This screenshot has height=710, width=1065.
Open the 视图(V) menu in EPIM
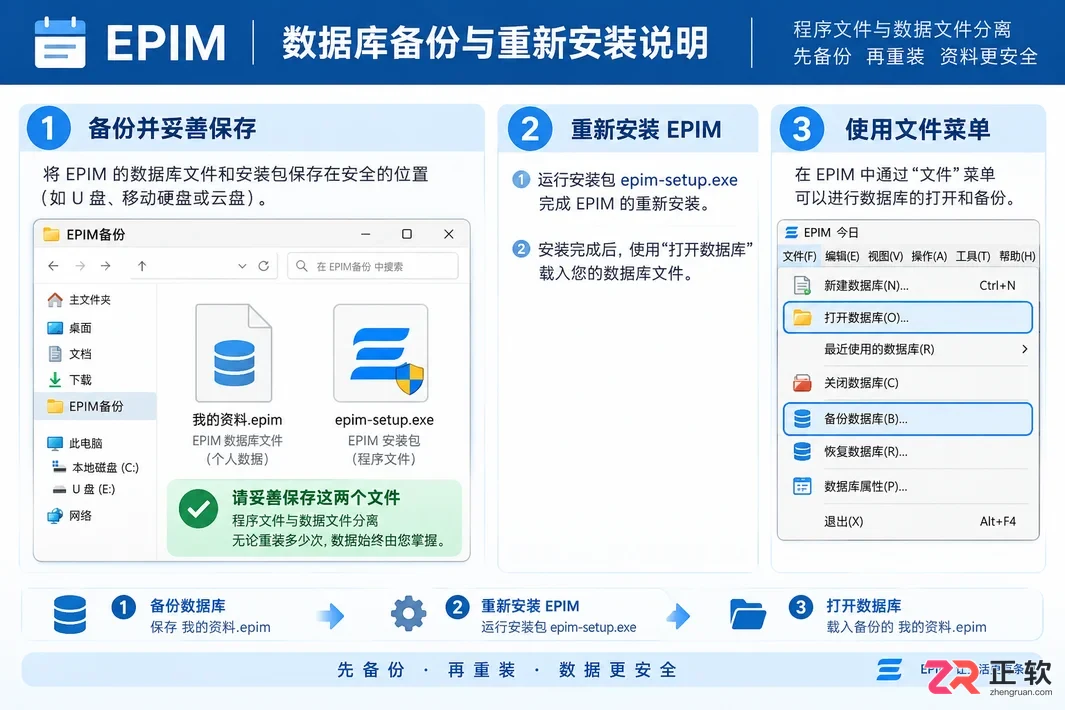click(886, 256)
